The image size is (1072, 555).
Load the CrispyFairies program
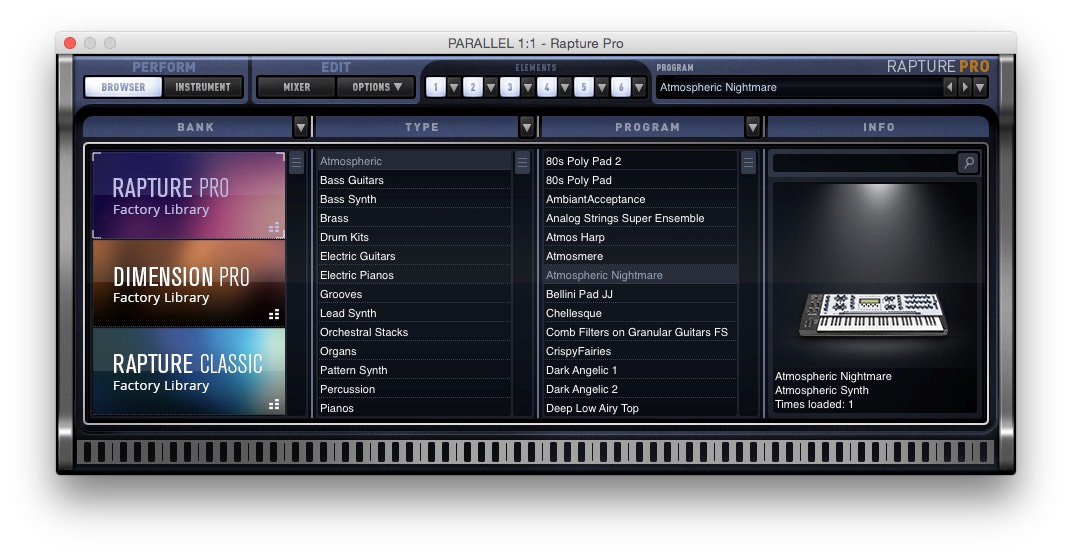coord(640,351)
